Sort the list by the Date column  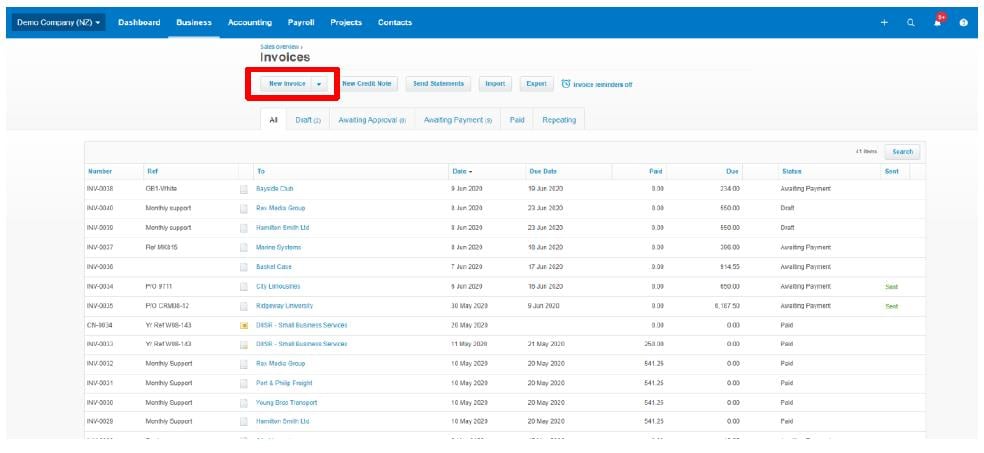pos(461,172)
